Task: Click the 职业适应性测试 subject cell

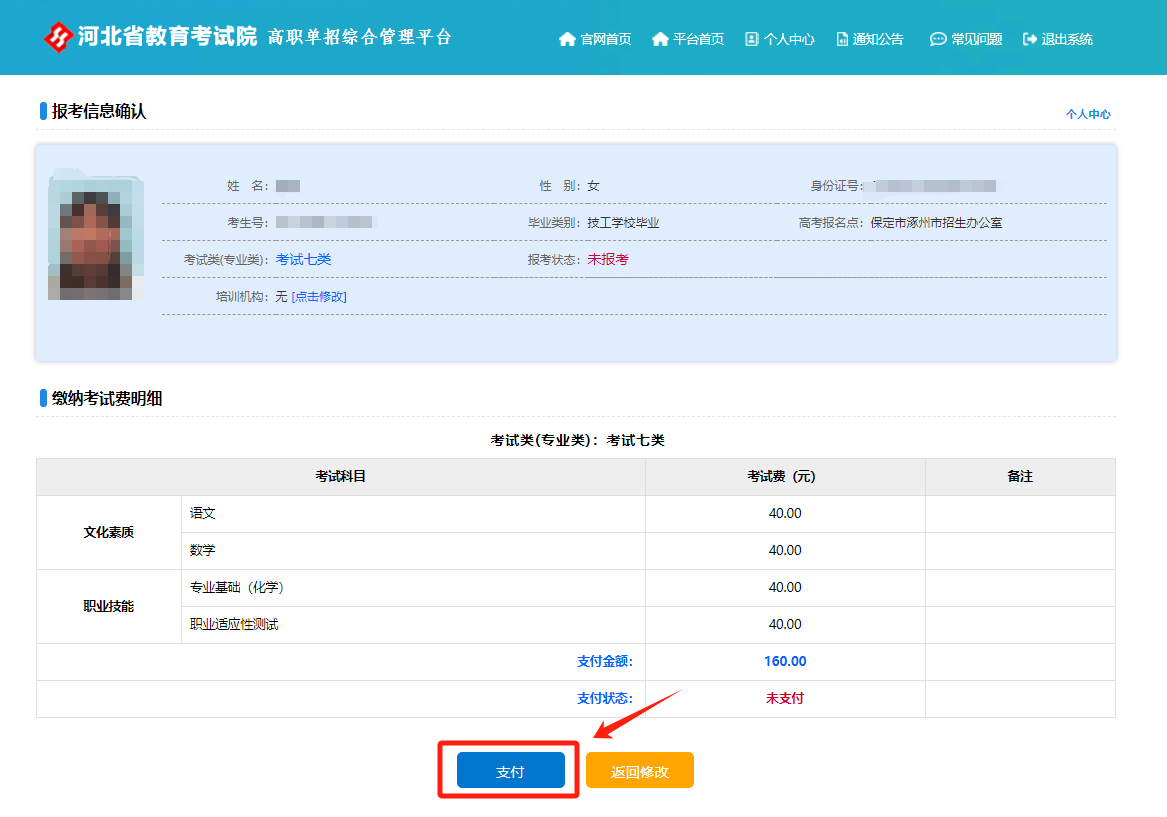Action: [x=234, y=625]
